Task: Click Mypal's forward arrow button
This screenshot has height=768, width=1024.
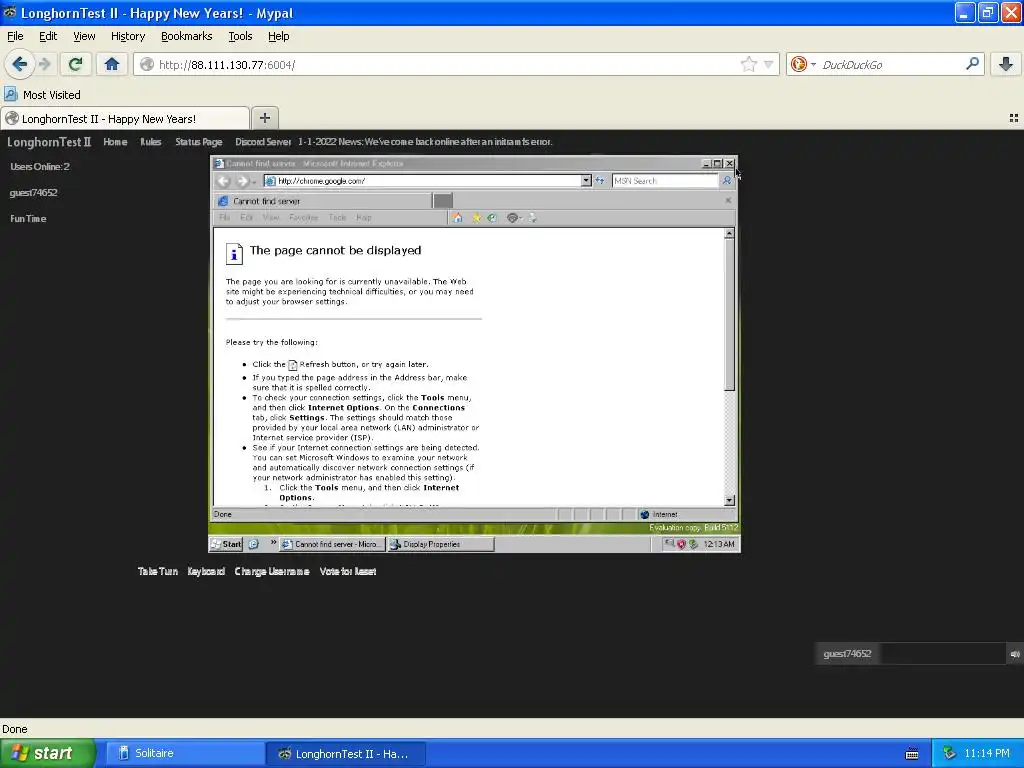Action: click(x=44, y=64)
